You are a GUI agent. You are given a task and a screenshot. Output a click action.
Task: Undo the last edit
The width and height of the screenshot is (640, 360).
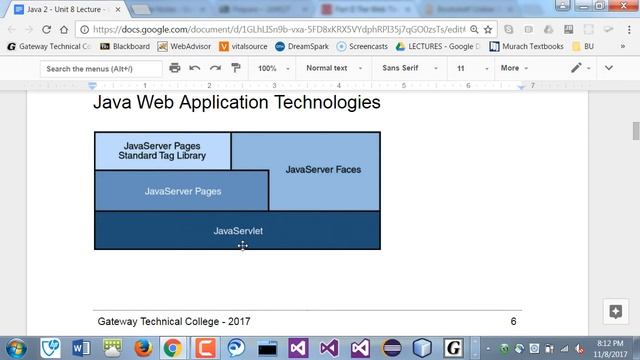point(195,68)
